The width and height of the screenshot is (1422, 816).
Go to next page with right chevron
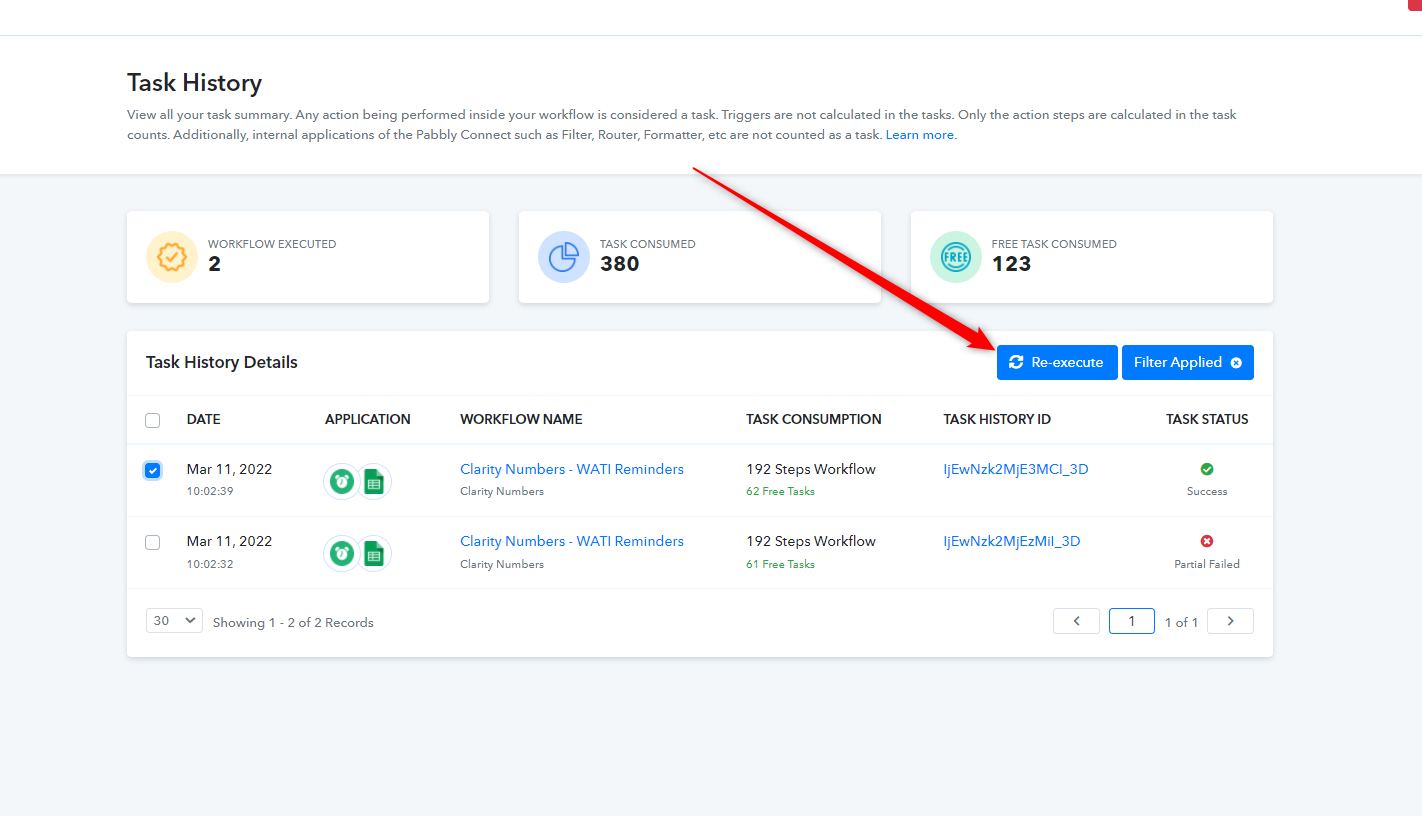[1230, 621]
